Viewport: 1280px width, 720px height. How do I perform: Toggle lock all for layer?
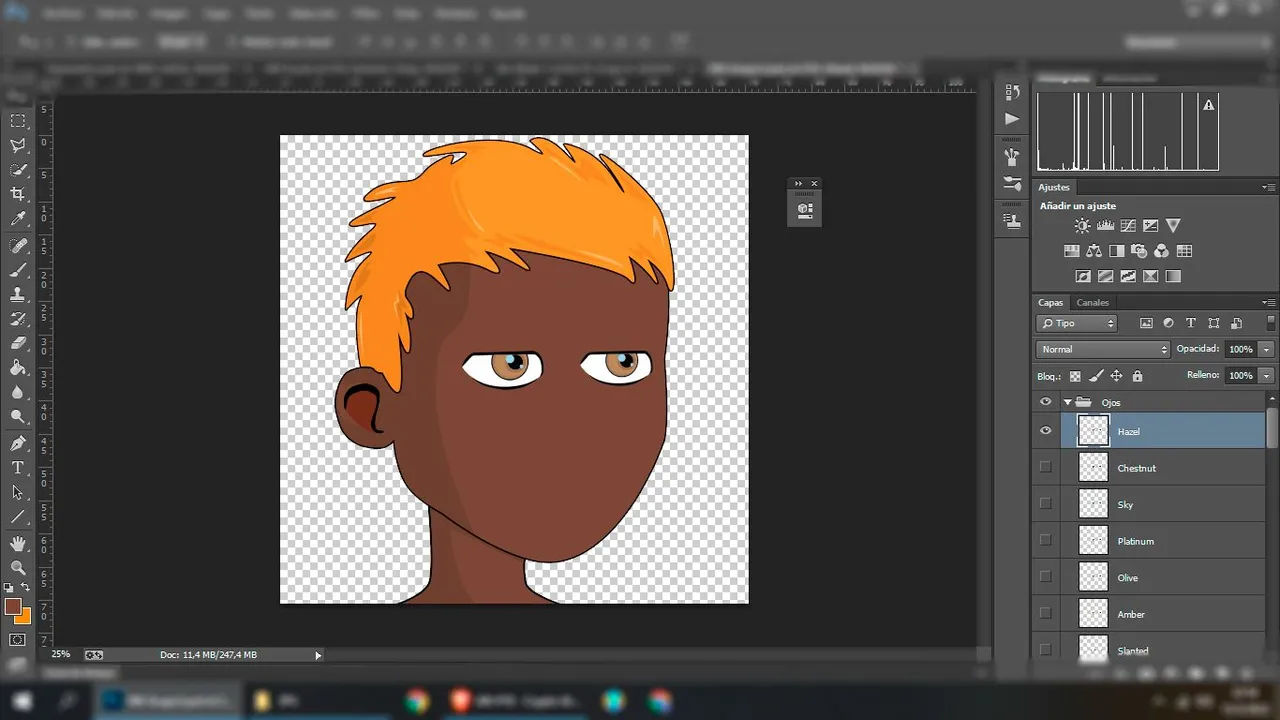point(1137,376)
